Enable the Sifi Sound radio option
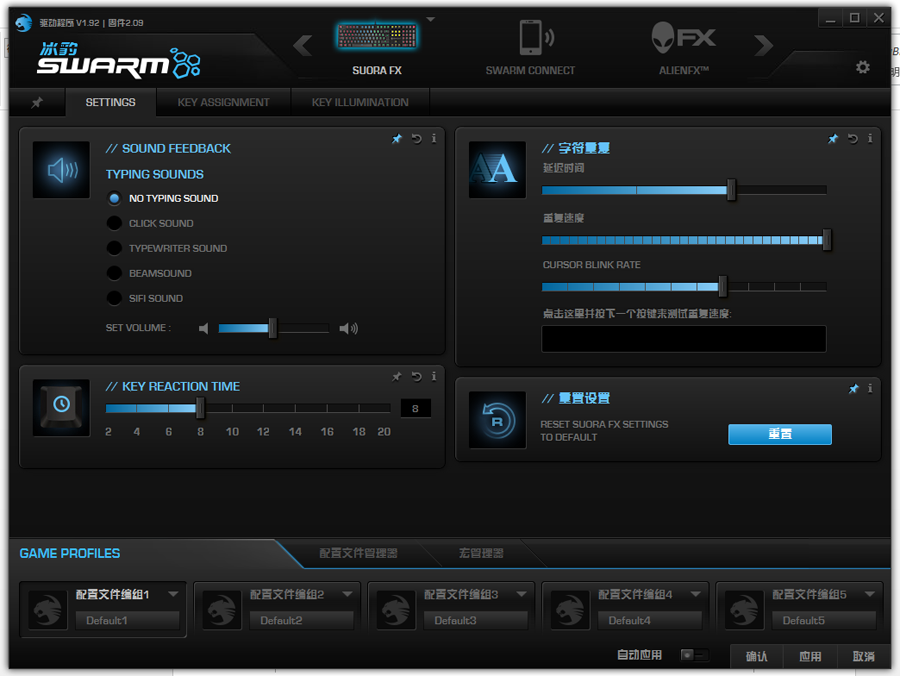900x676 pixels. coord(115,299)
